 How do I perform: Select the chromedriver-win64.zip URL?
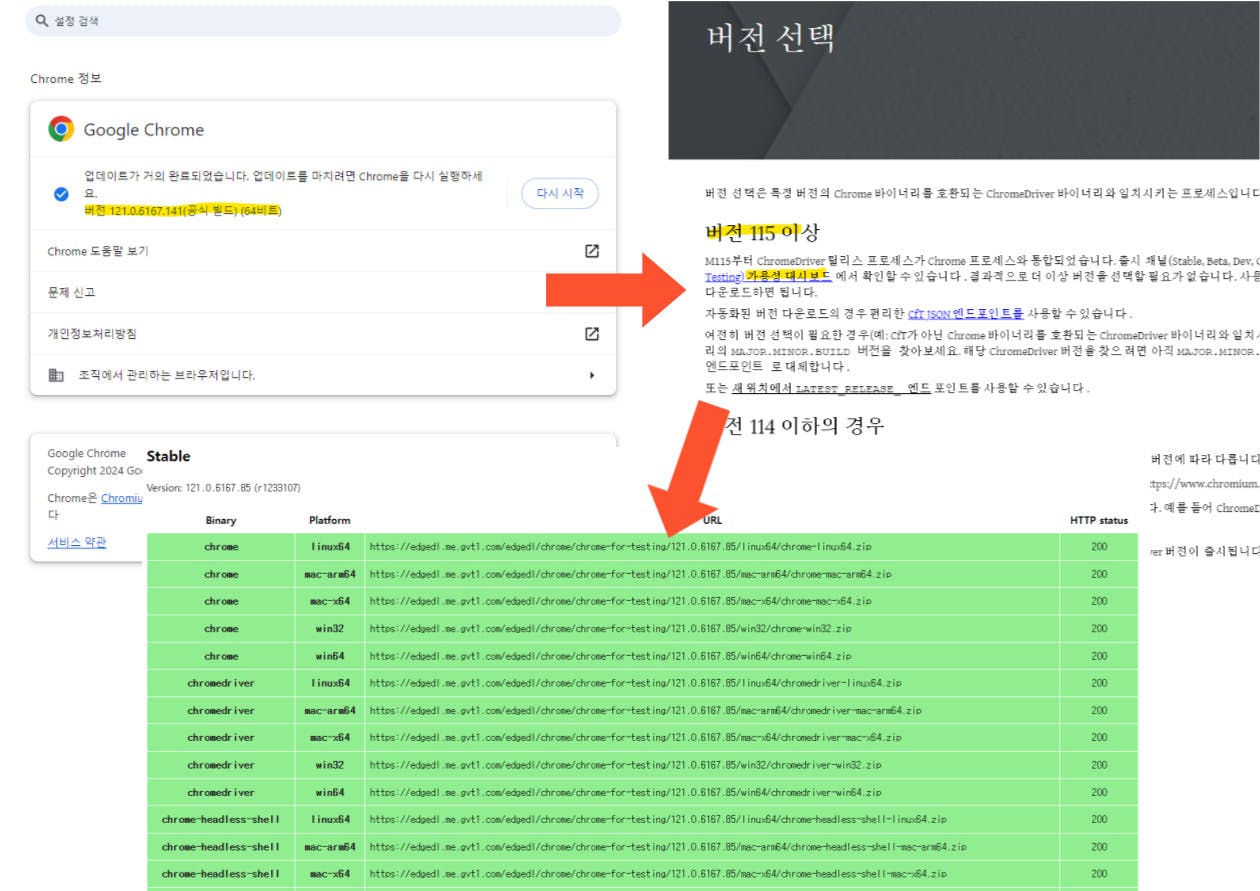click(x=625, y=792)
